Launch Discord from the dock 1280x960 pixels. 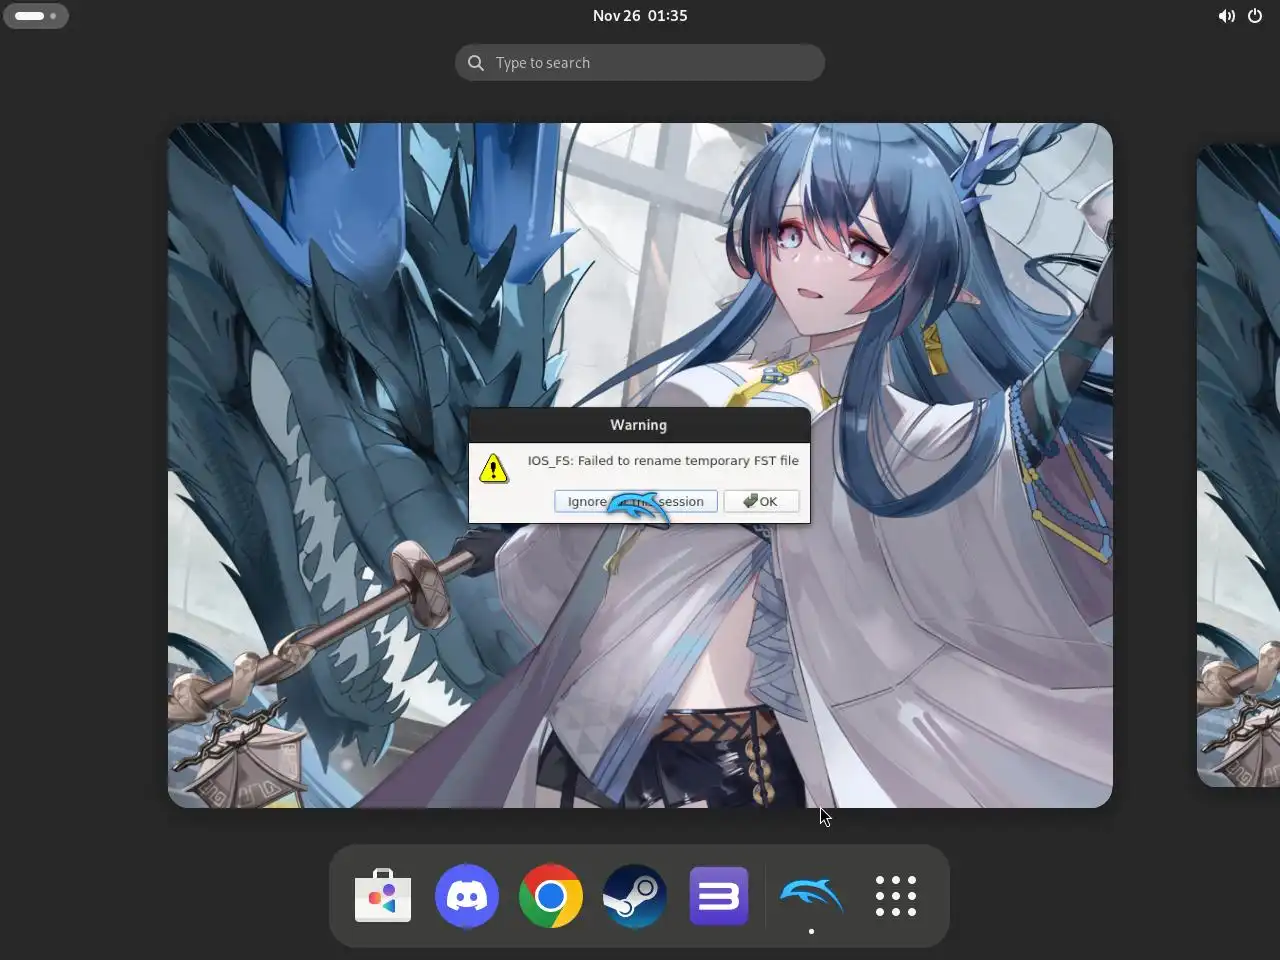467,895
